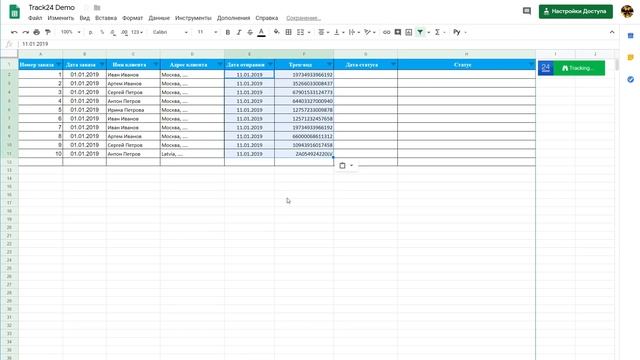640x360 pixels.
Task: Click the green Tracking button
Action: click(579, 68)
